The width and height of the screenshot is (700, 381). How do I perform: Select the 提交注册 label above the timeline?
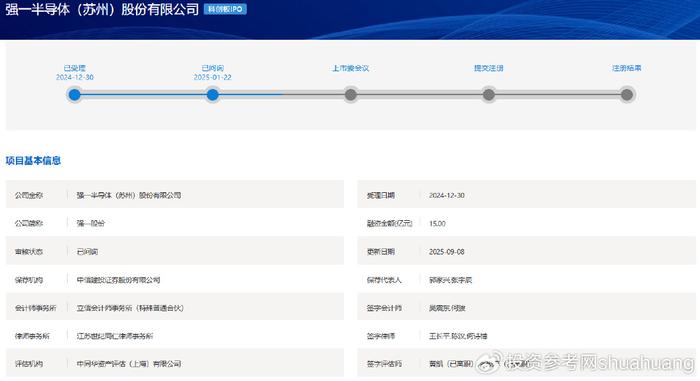tap(489, 68)
